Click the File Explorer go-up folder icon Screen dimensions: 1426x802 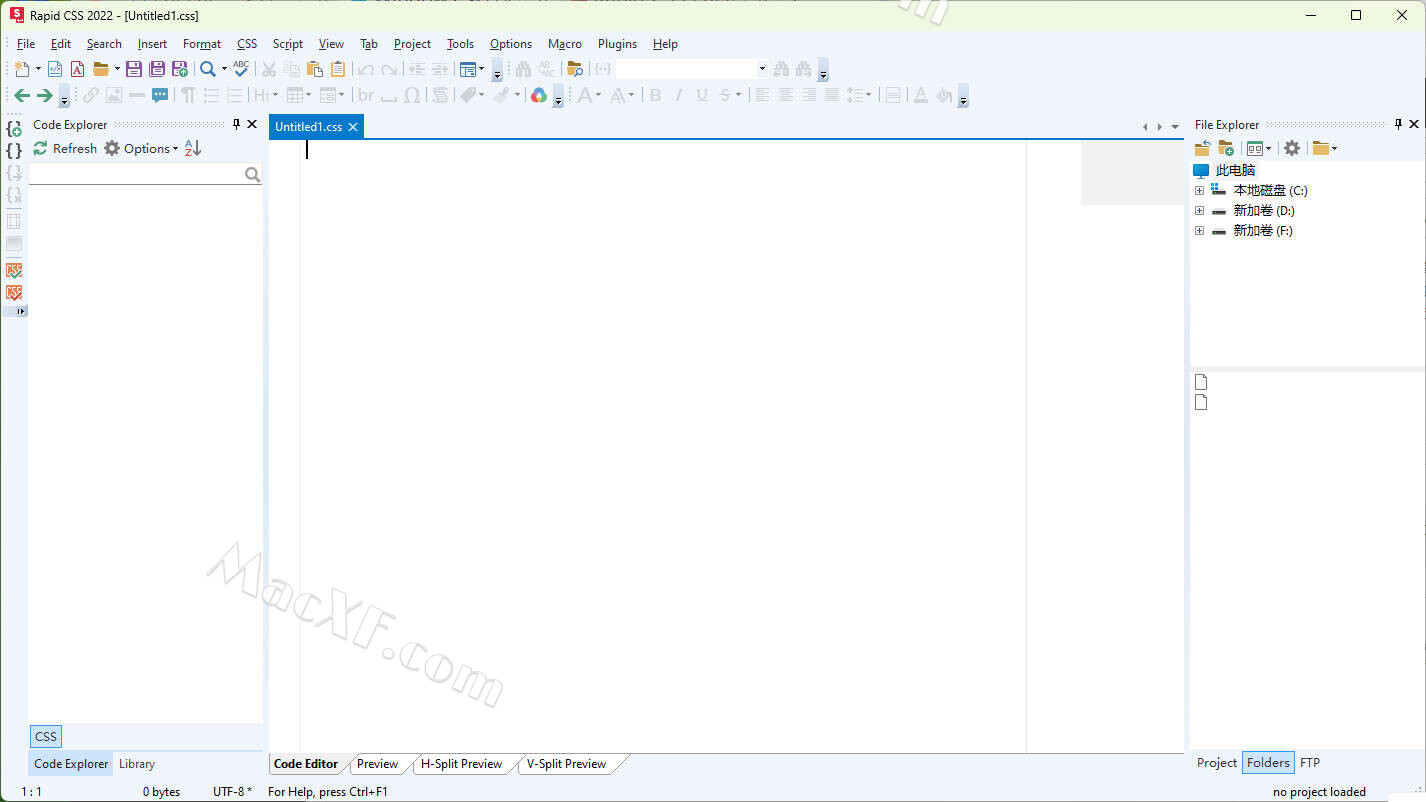tap(1202, 148)
